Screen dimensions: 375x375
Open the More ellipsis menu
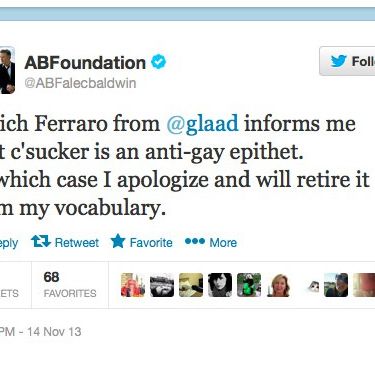[x=211, y=242]
